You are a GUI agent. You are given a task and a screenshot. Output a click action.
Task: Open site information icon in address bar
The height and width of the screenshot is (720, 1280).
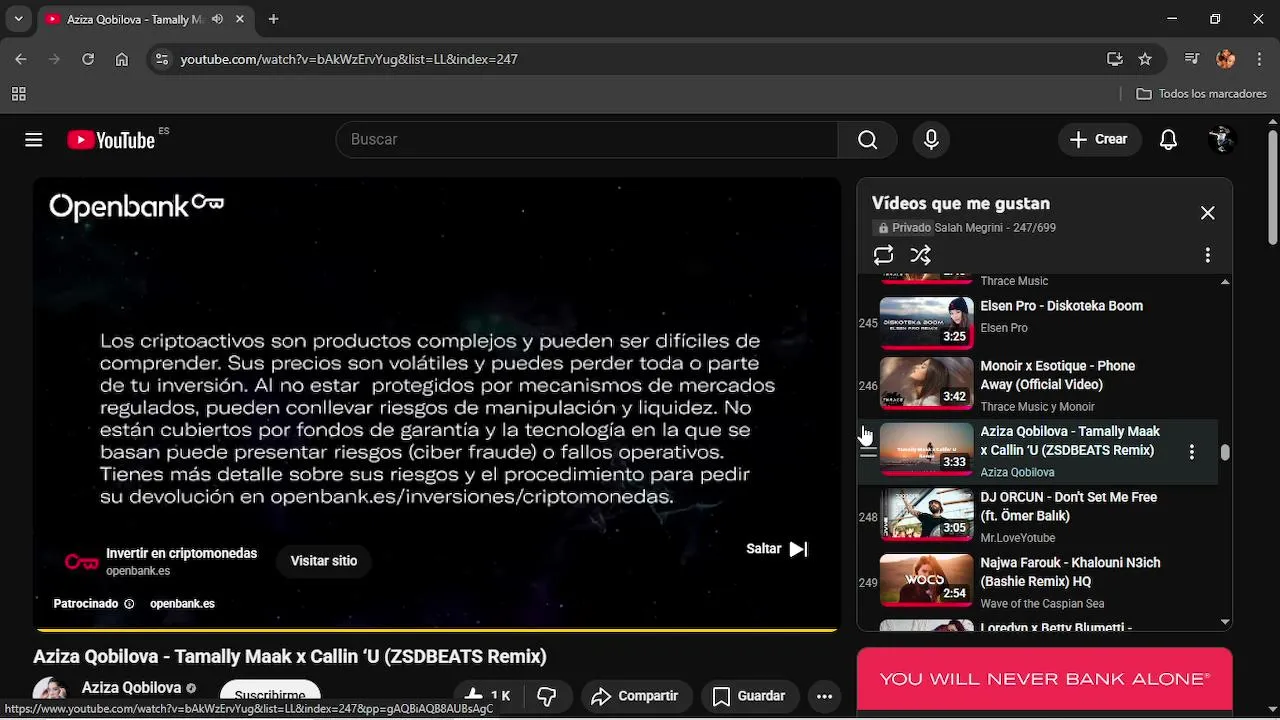[162, 59]
